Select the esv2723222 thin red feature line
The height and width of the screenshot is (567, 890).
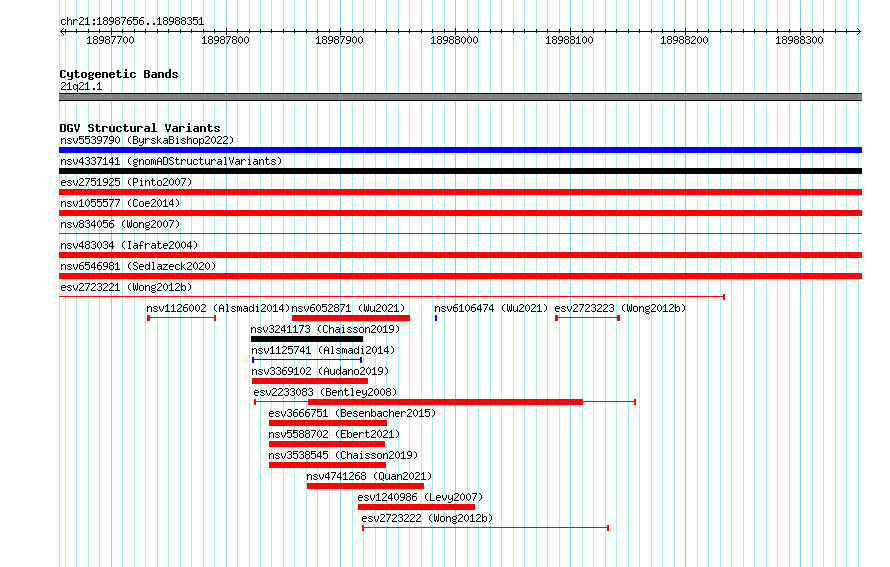pyautogui.click(x=486, y=528)
